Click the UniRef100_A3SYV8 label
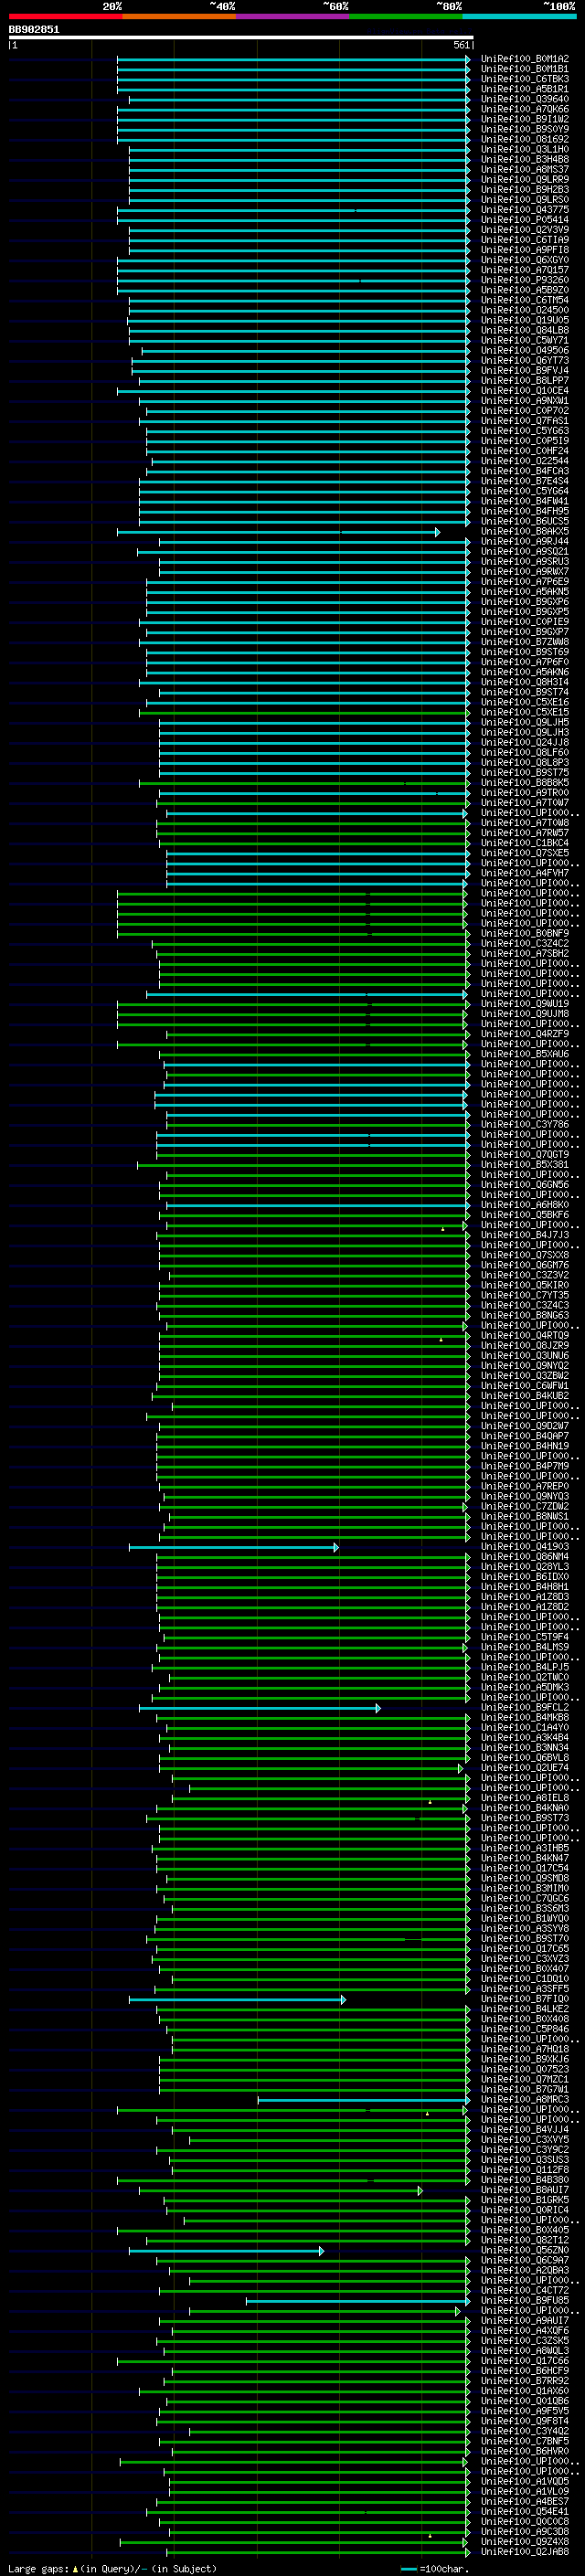The image size is (585, 2576). point(524,1929)
